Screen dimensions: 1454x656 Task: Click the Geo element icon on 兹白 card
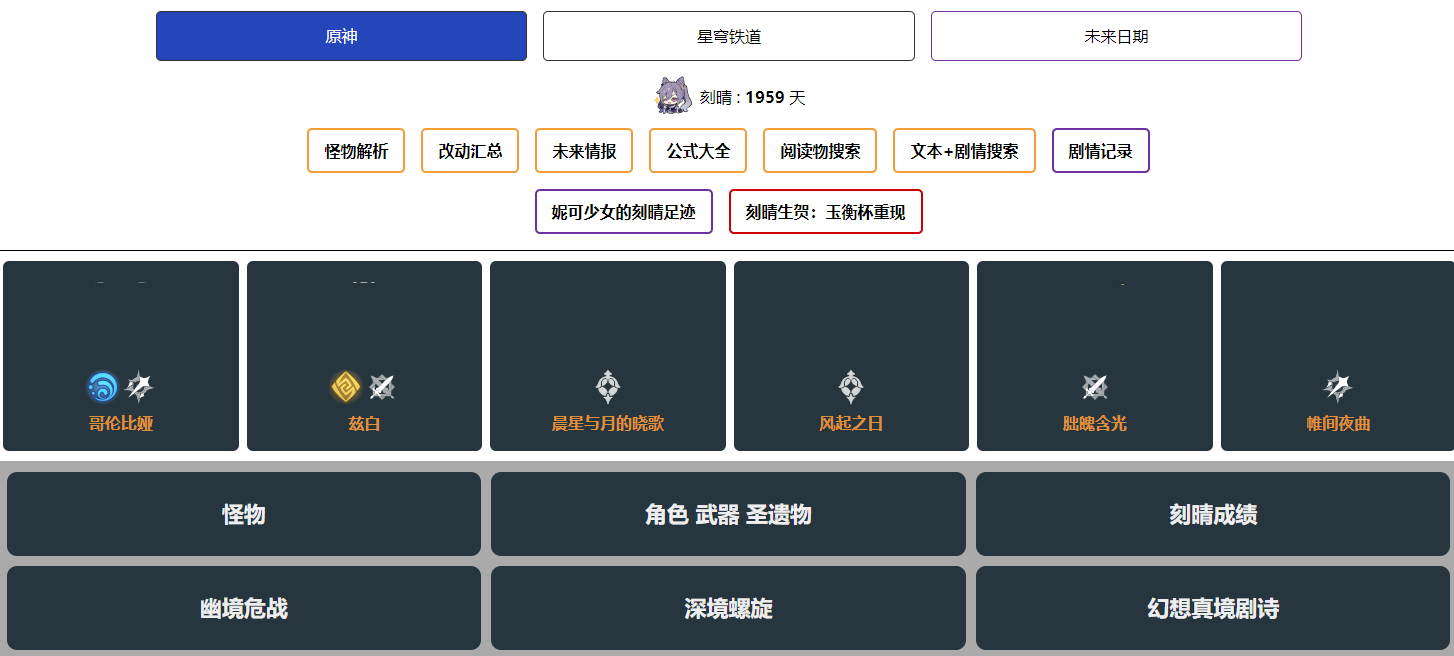(x=346, y=387)
